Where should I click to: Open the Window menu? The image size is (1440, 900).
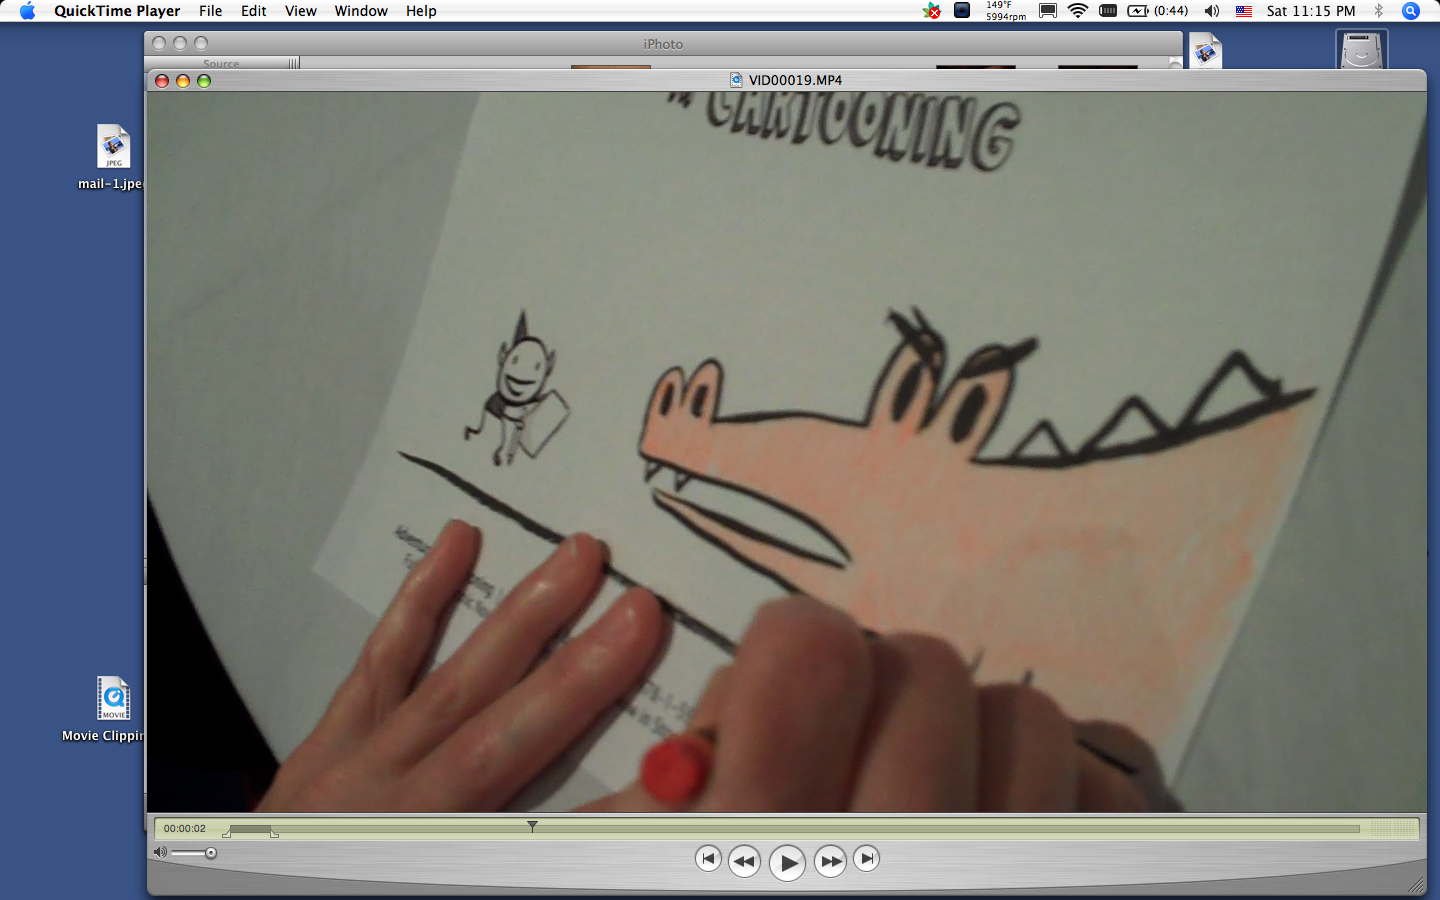coord(360,11)
